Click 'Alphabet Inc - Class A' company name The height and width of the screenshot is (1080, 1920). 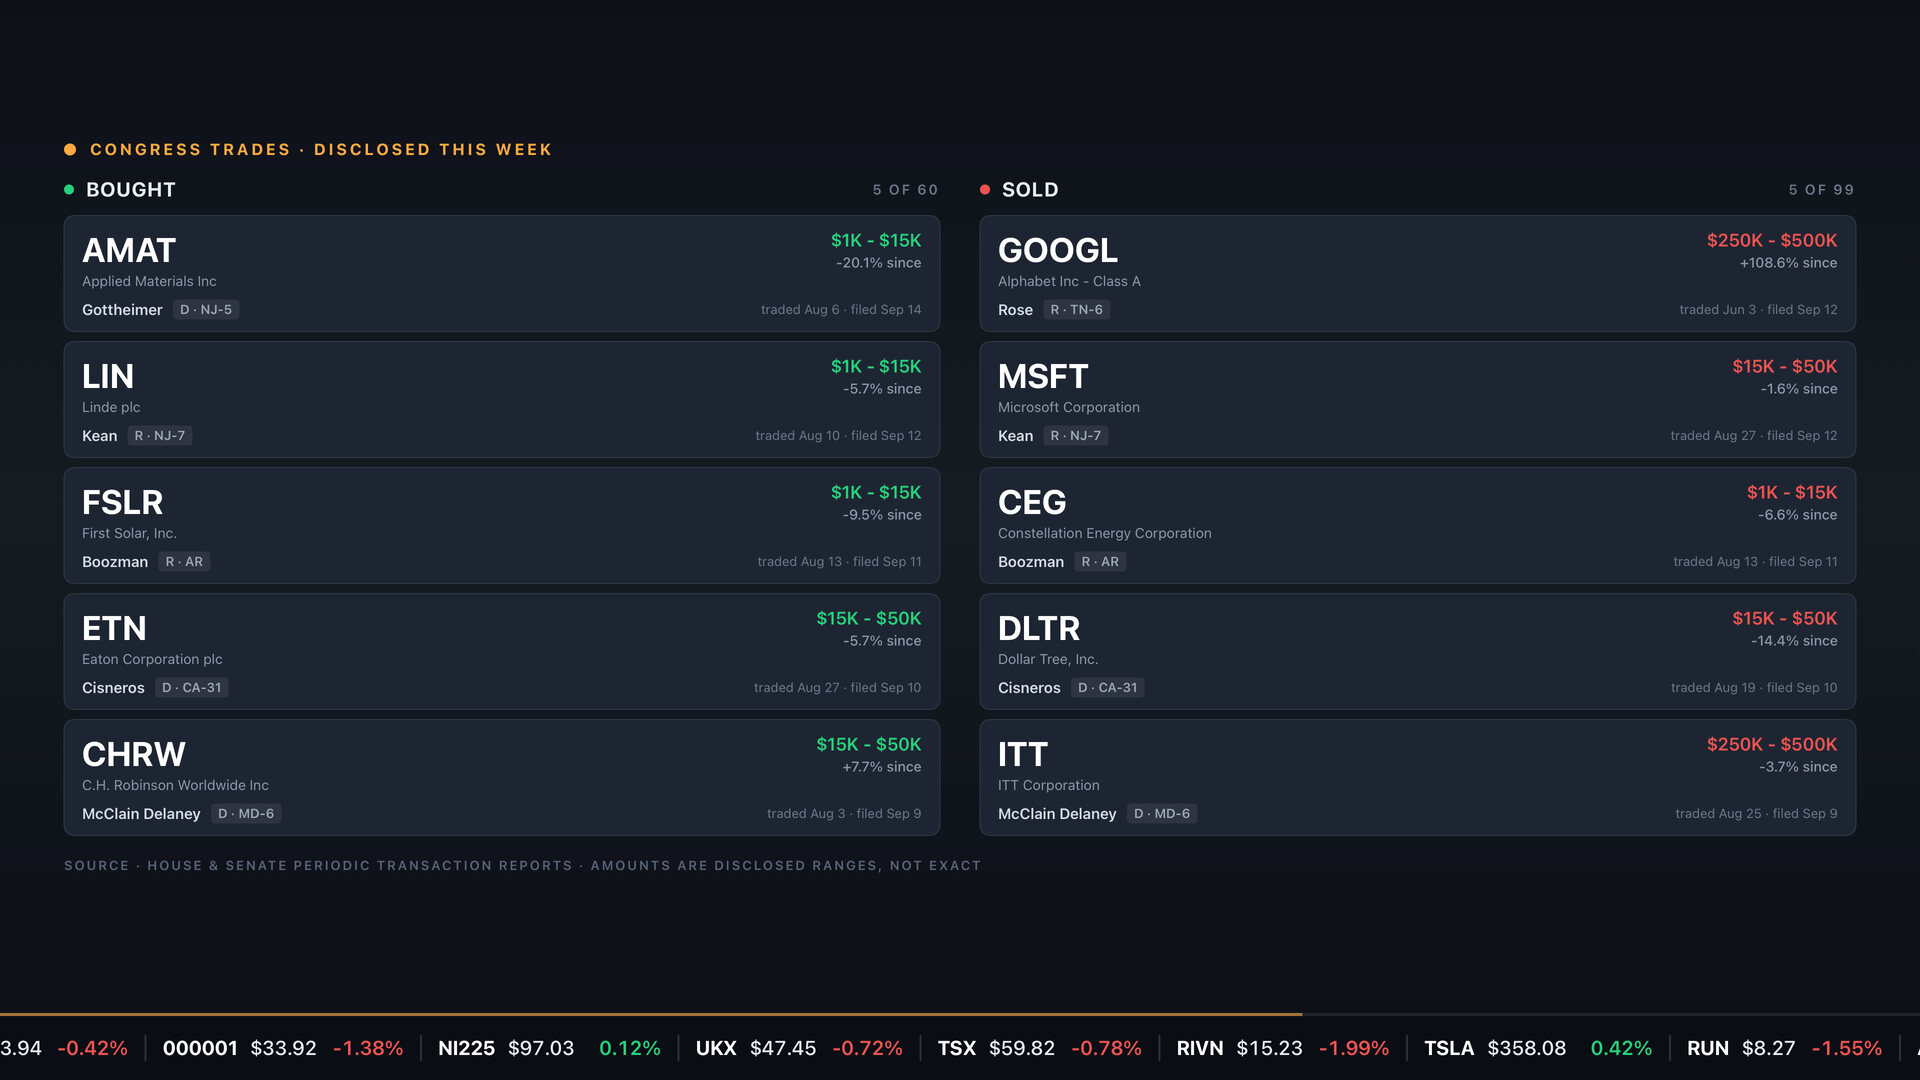pos(1069,282)
